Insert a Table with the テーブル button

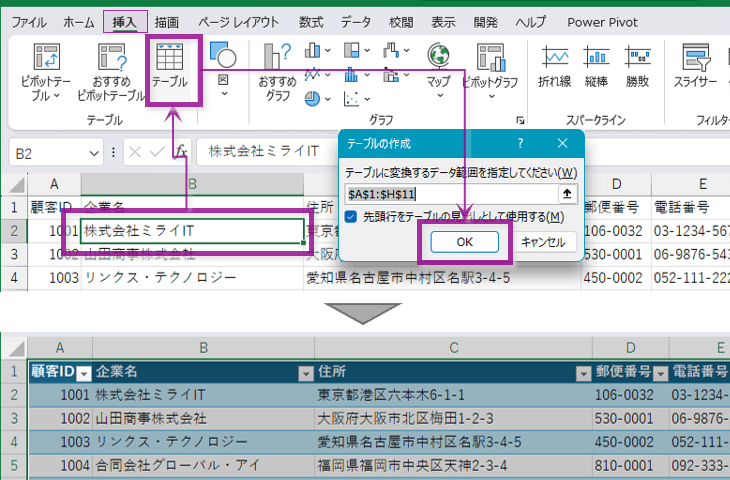[x=170, y=66]
